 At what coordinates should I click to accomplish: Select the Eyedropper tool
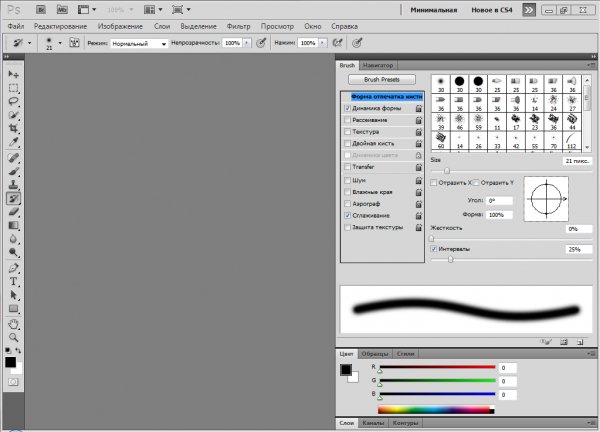click(13, 142)
